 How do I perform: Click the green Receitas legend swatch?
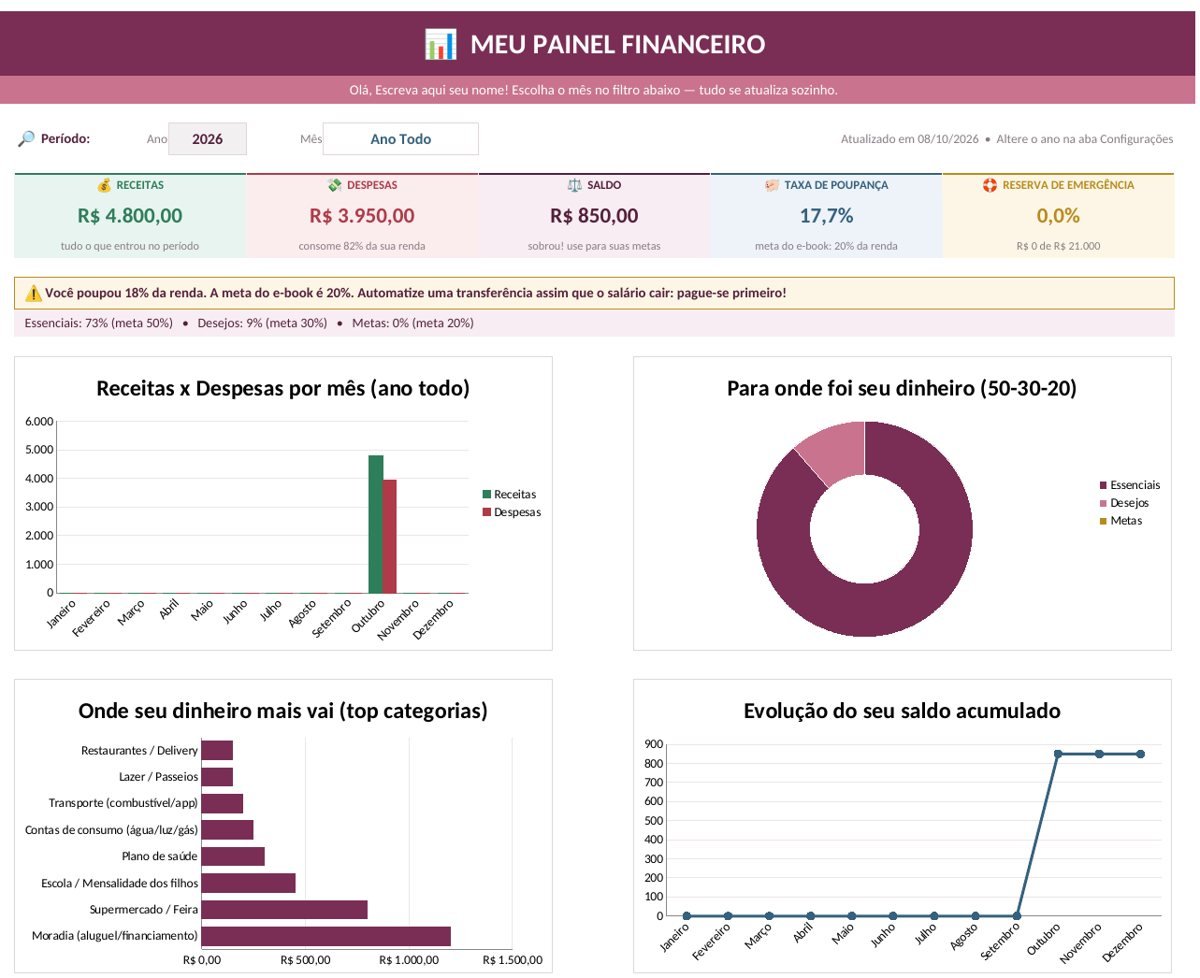point(487,494)
